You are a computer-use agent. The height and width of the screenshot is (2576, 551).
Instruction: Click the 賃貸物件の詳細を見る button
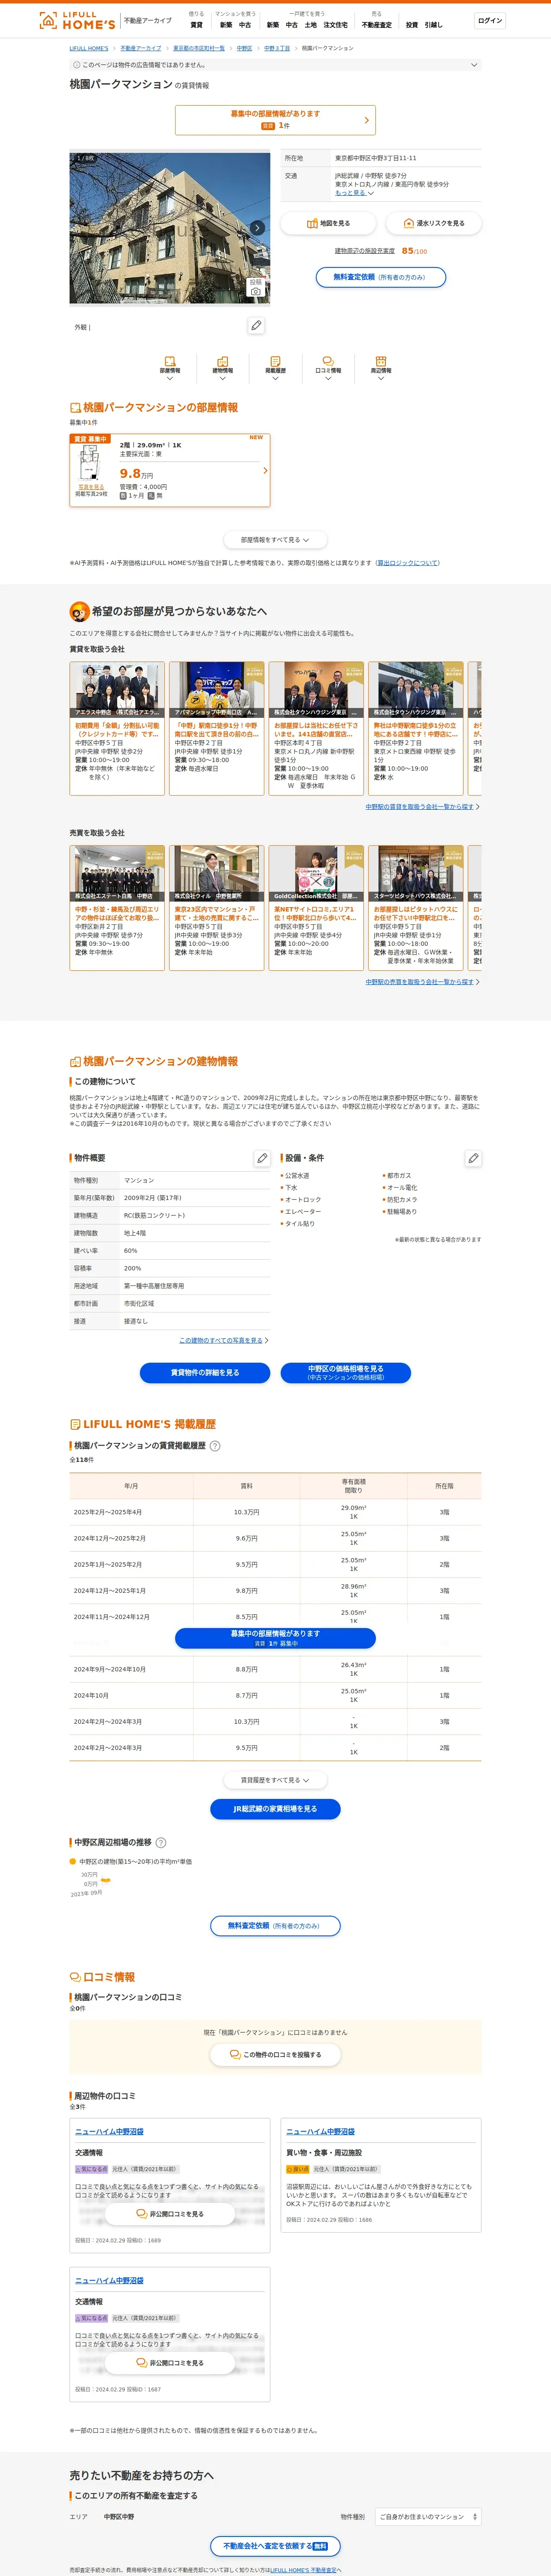205,1373
